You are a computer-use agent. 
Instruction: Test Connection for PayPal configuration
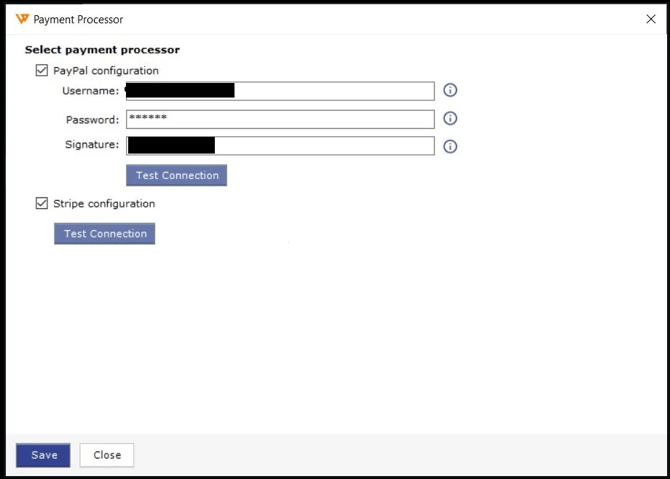click(x=177, y=175)
